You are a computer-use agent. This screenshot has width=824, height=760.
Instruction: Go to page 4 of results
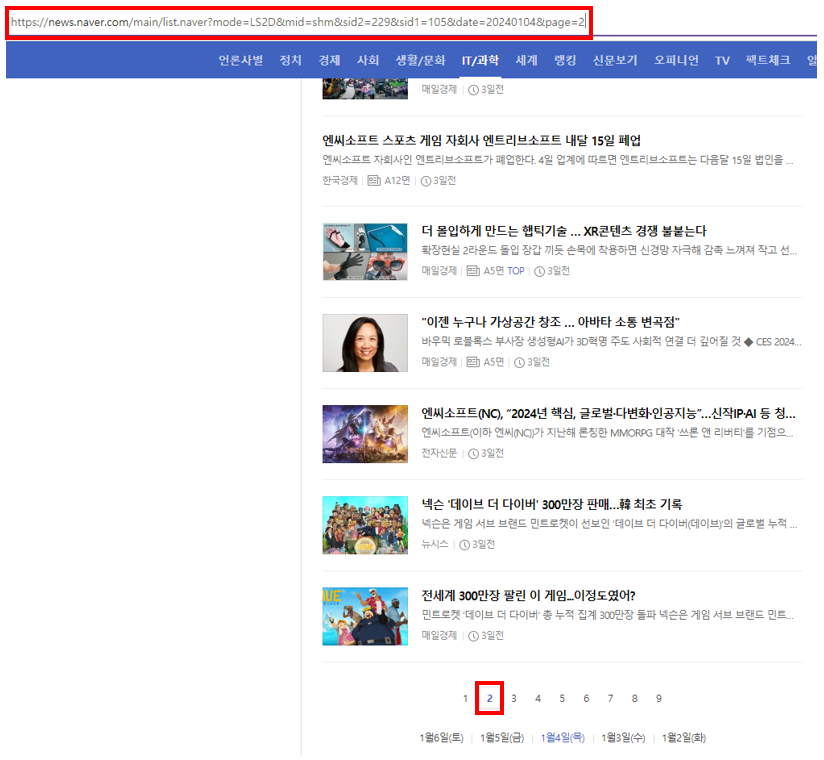tap(538, 699)
